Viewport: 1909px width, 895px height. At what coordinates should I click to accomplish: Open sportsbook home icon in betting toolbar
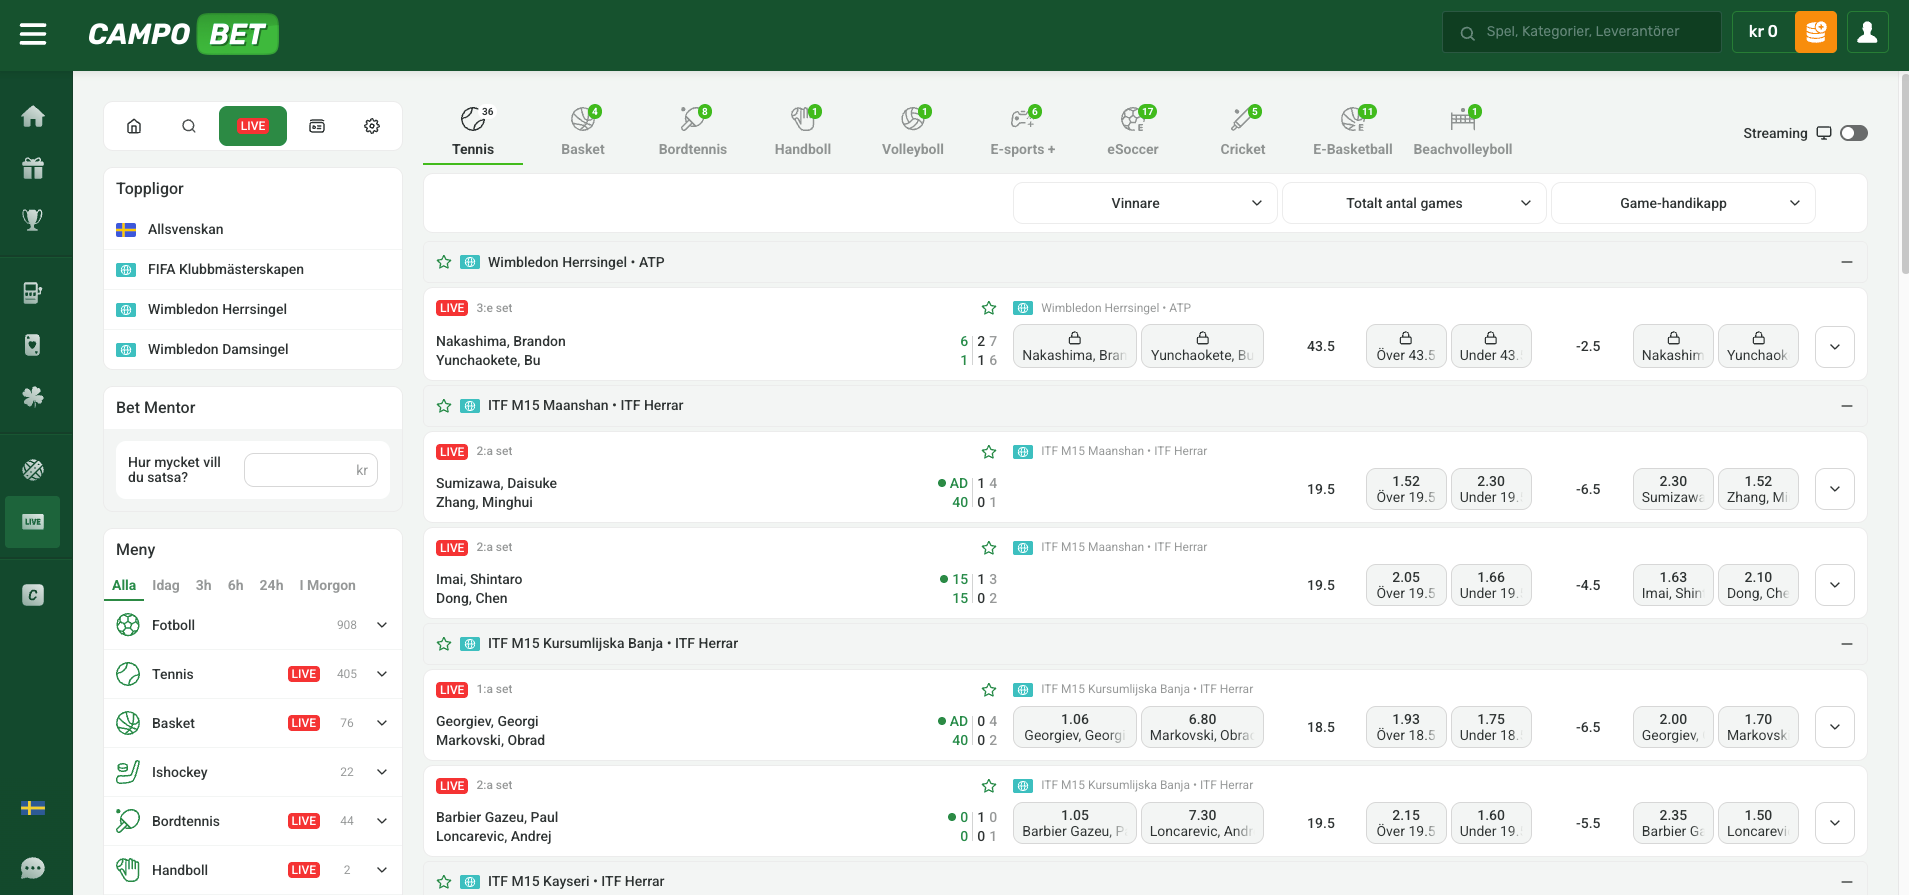pos(134,126)
